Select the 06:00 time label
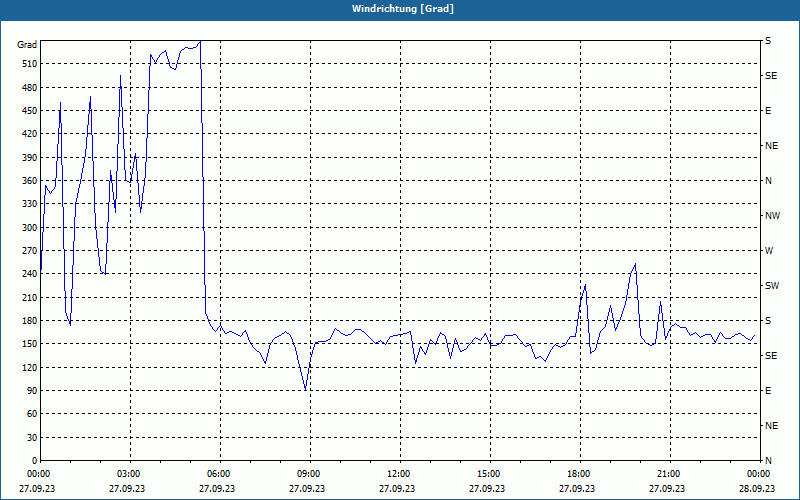Viewport: 800px width, 500px height. [218, 473]
